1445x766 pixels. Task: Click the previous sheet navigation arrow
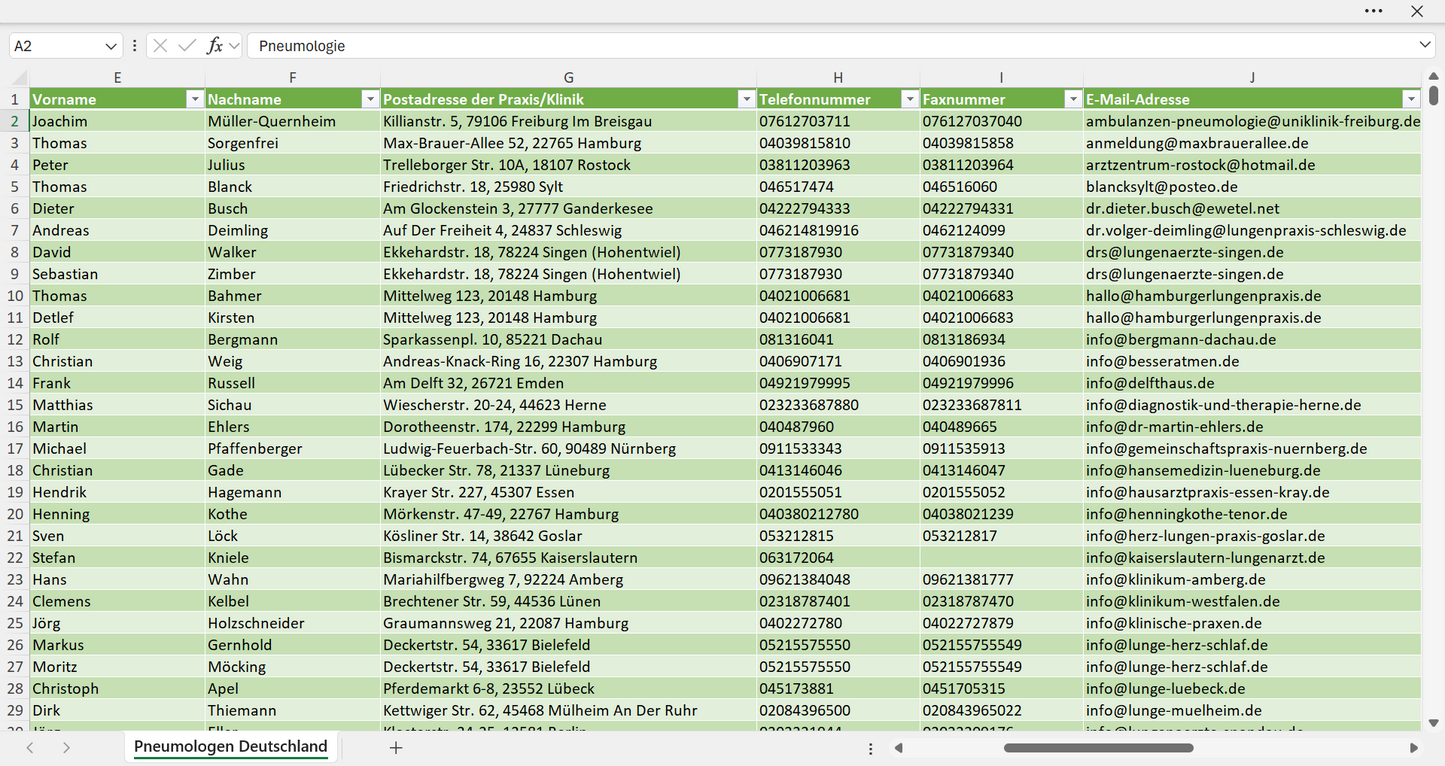click(x=30, y=747)
